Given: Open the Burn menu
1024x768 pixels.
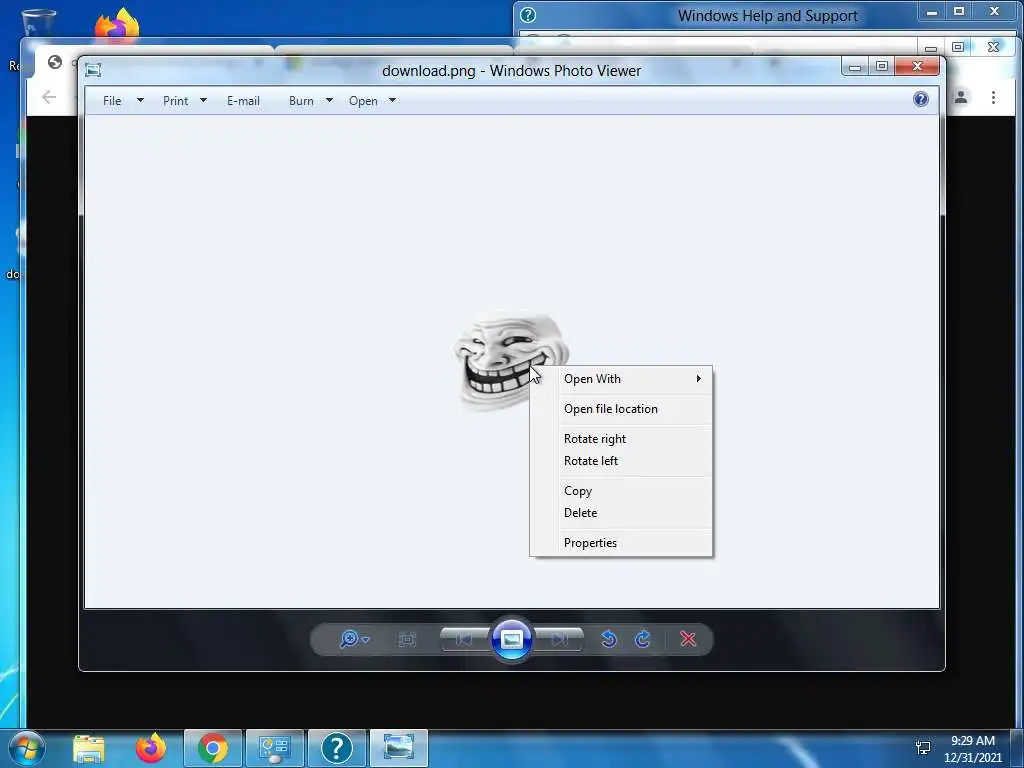Looking at the screenshot, I should (301, 101).
